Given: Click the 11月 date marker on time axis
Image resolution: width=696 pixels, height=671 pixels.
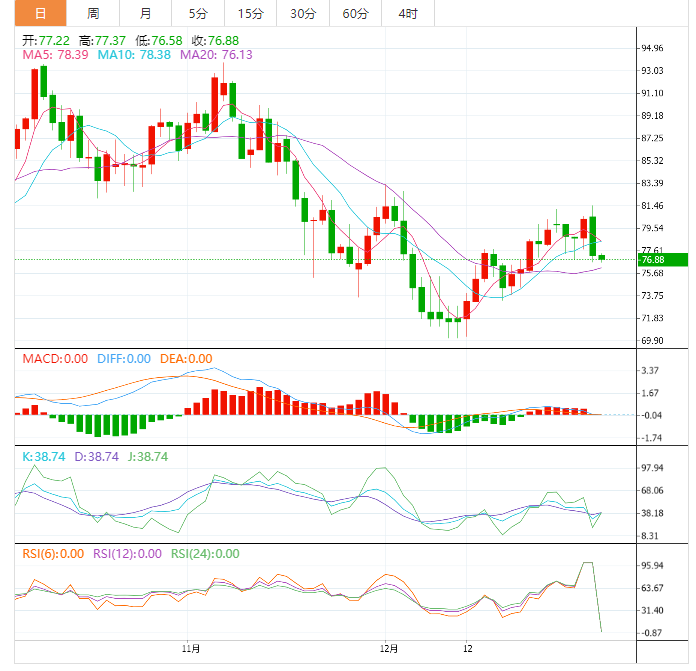Looking at the screenshot, I should coord(191,649).
